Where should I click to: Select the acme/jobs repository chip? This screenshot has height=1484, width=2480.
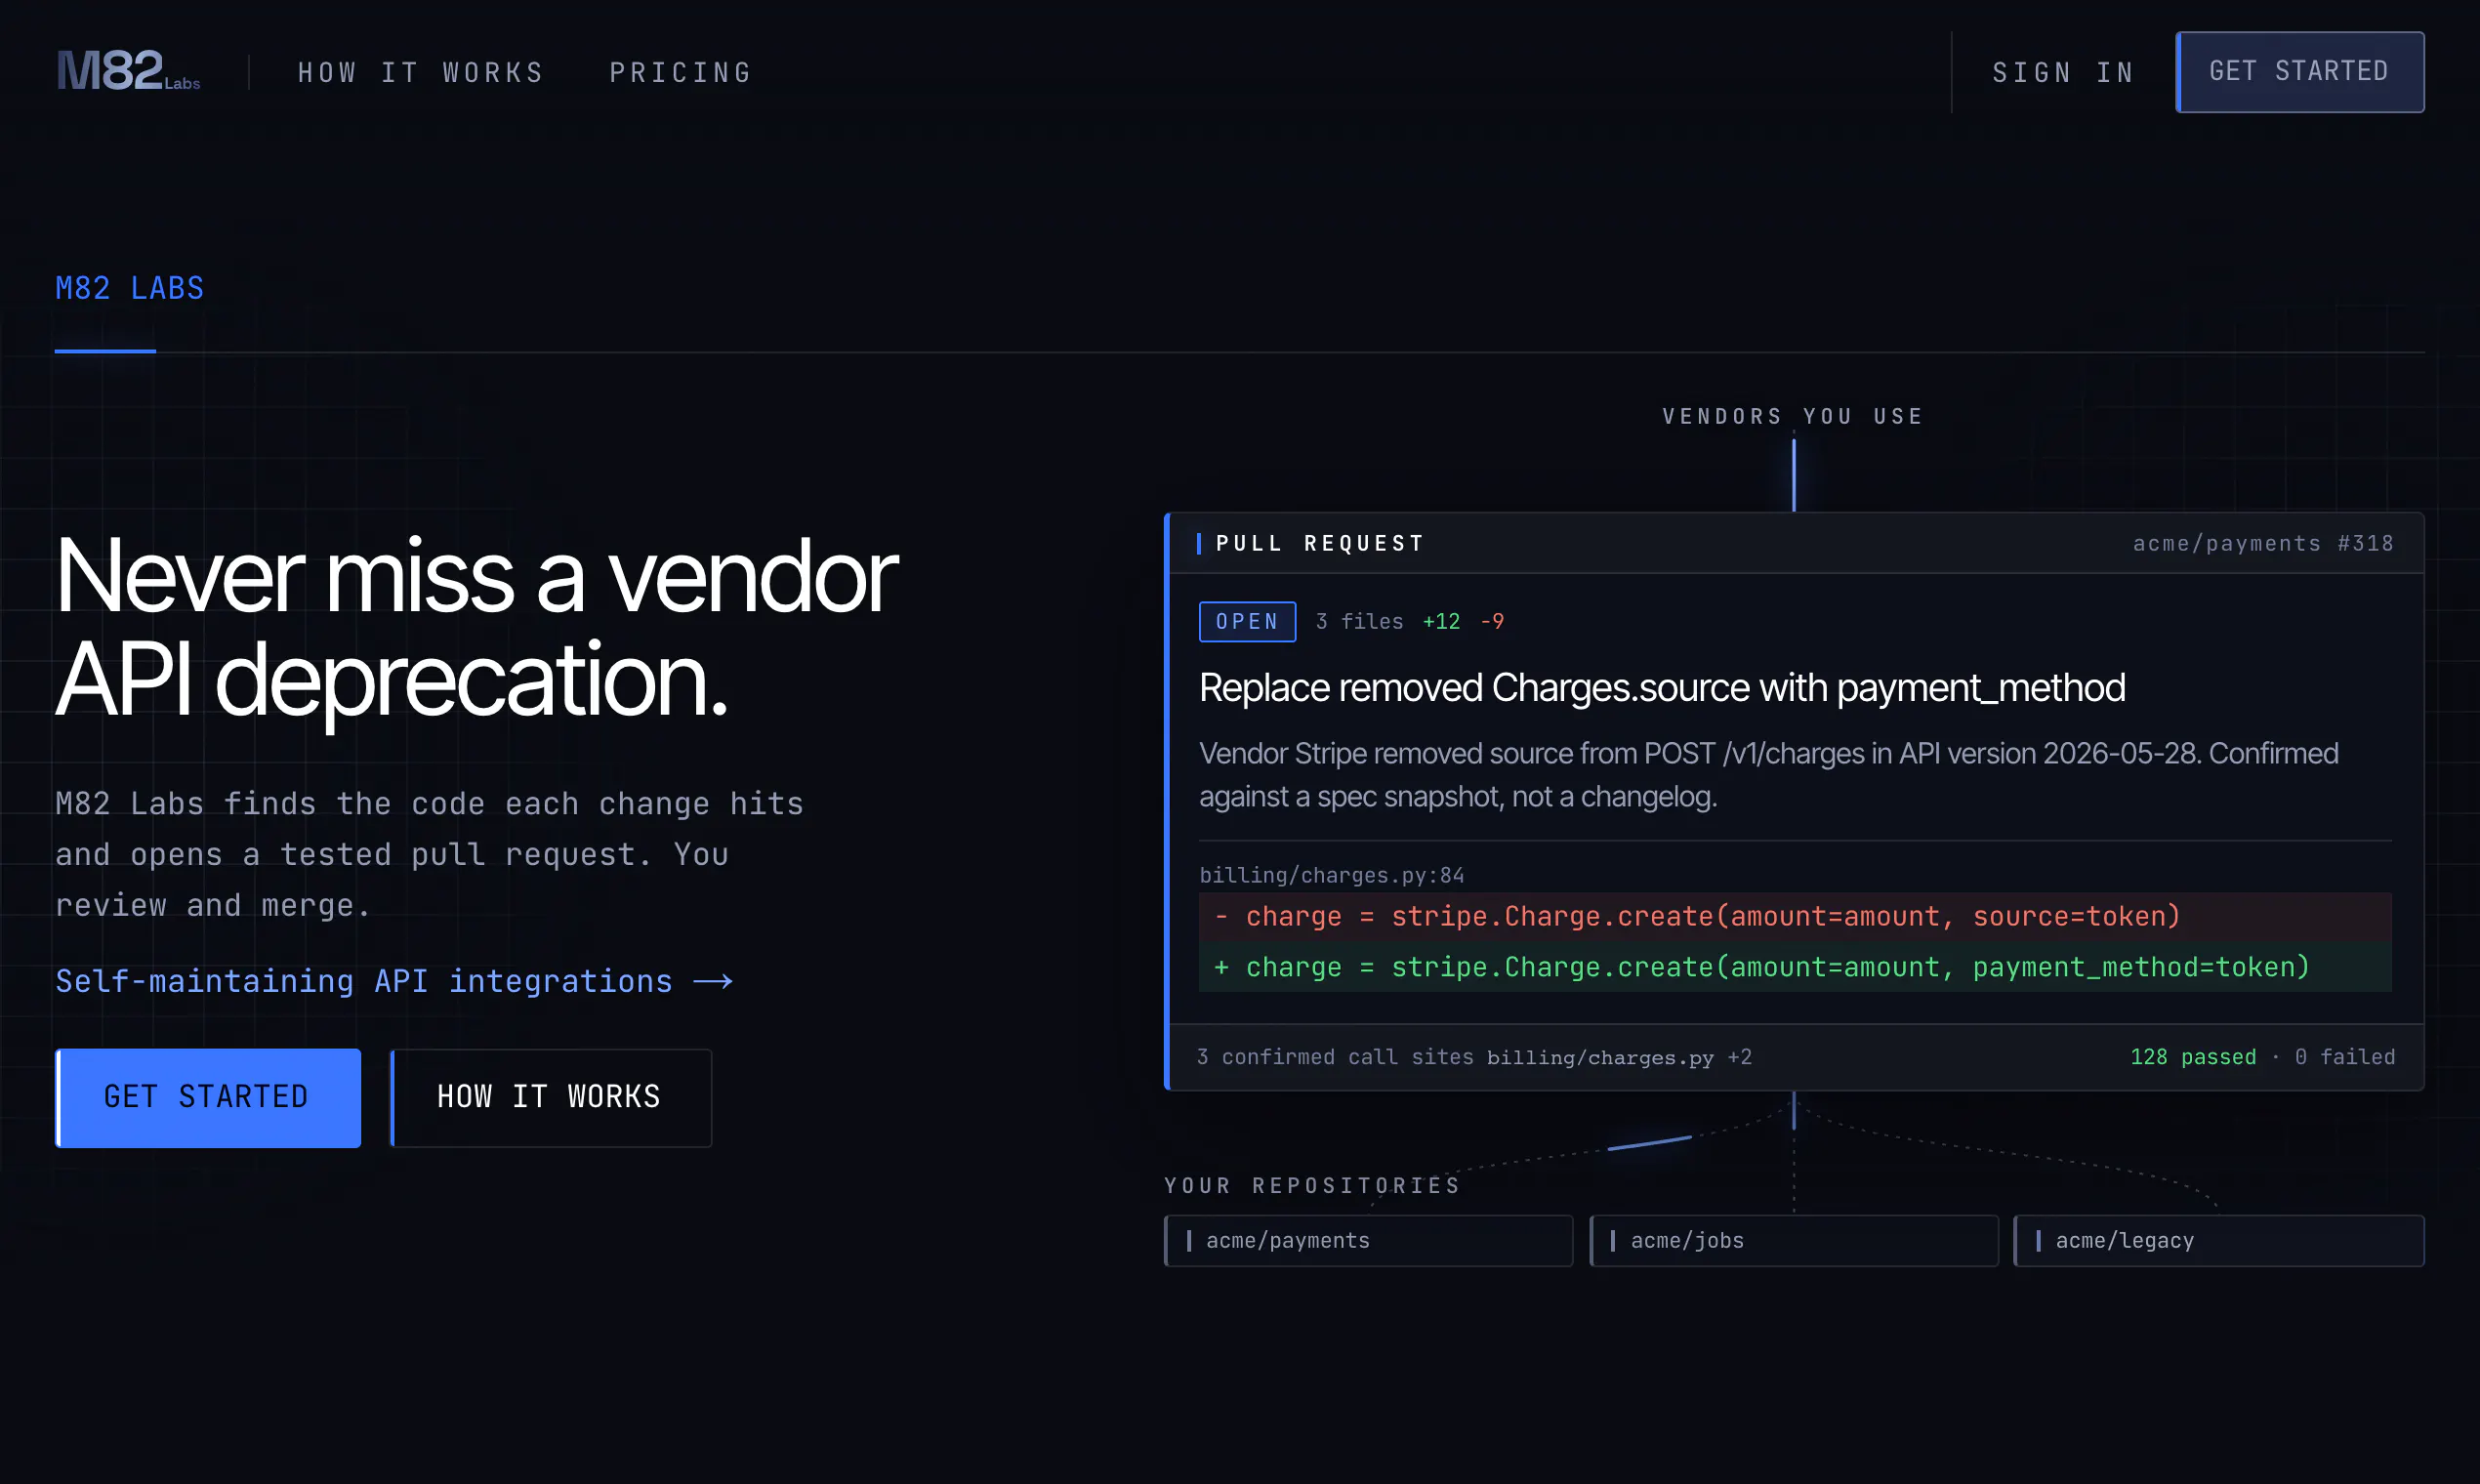[1794, 1241]
